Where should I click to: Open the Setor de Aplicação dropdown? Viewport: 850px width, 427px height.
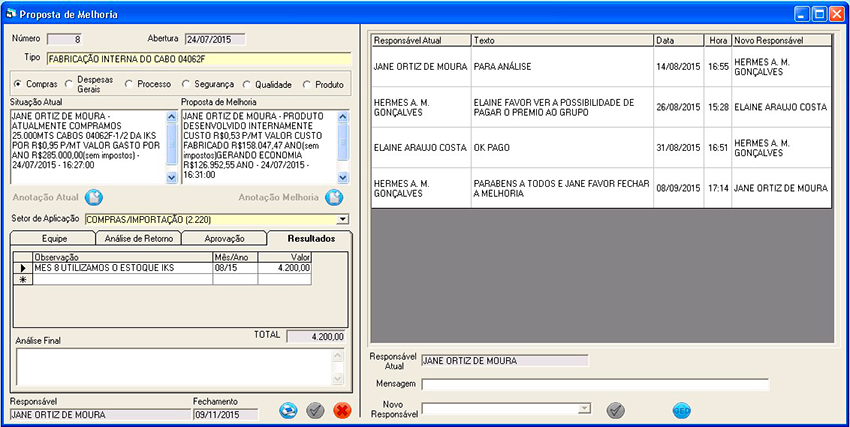(342, 219)
